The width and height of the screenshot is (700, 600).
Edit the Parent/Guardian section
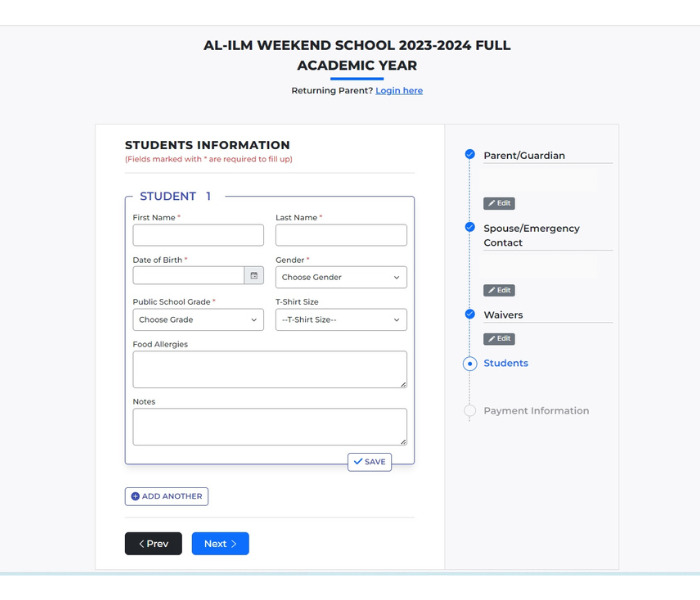point(499,203)
